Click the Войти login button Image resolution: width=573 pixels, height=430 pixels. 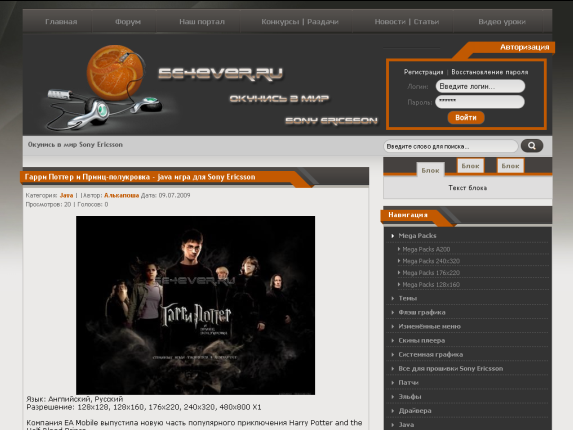pos(466,118)
